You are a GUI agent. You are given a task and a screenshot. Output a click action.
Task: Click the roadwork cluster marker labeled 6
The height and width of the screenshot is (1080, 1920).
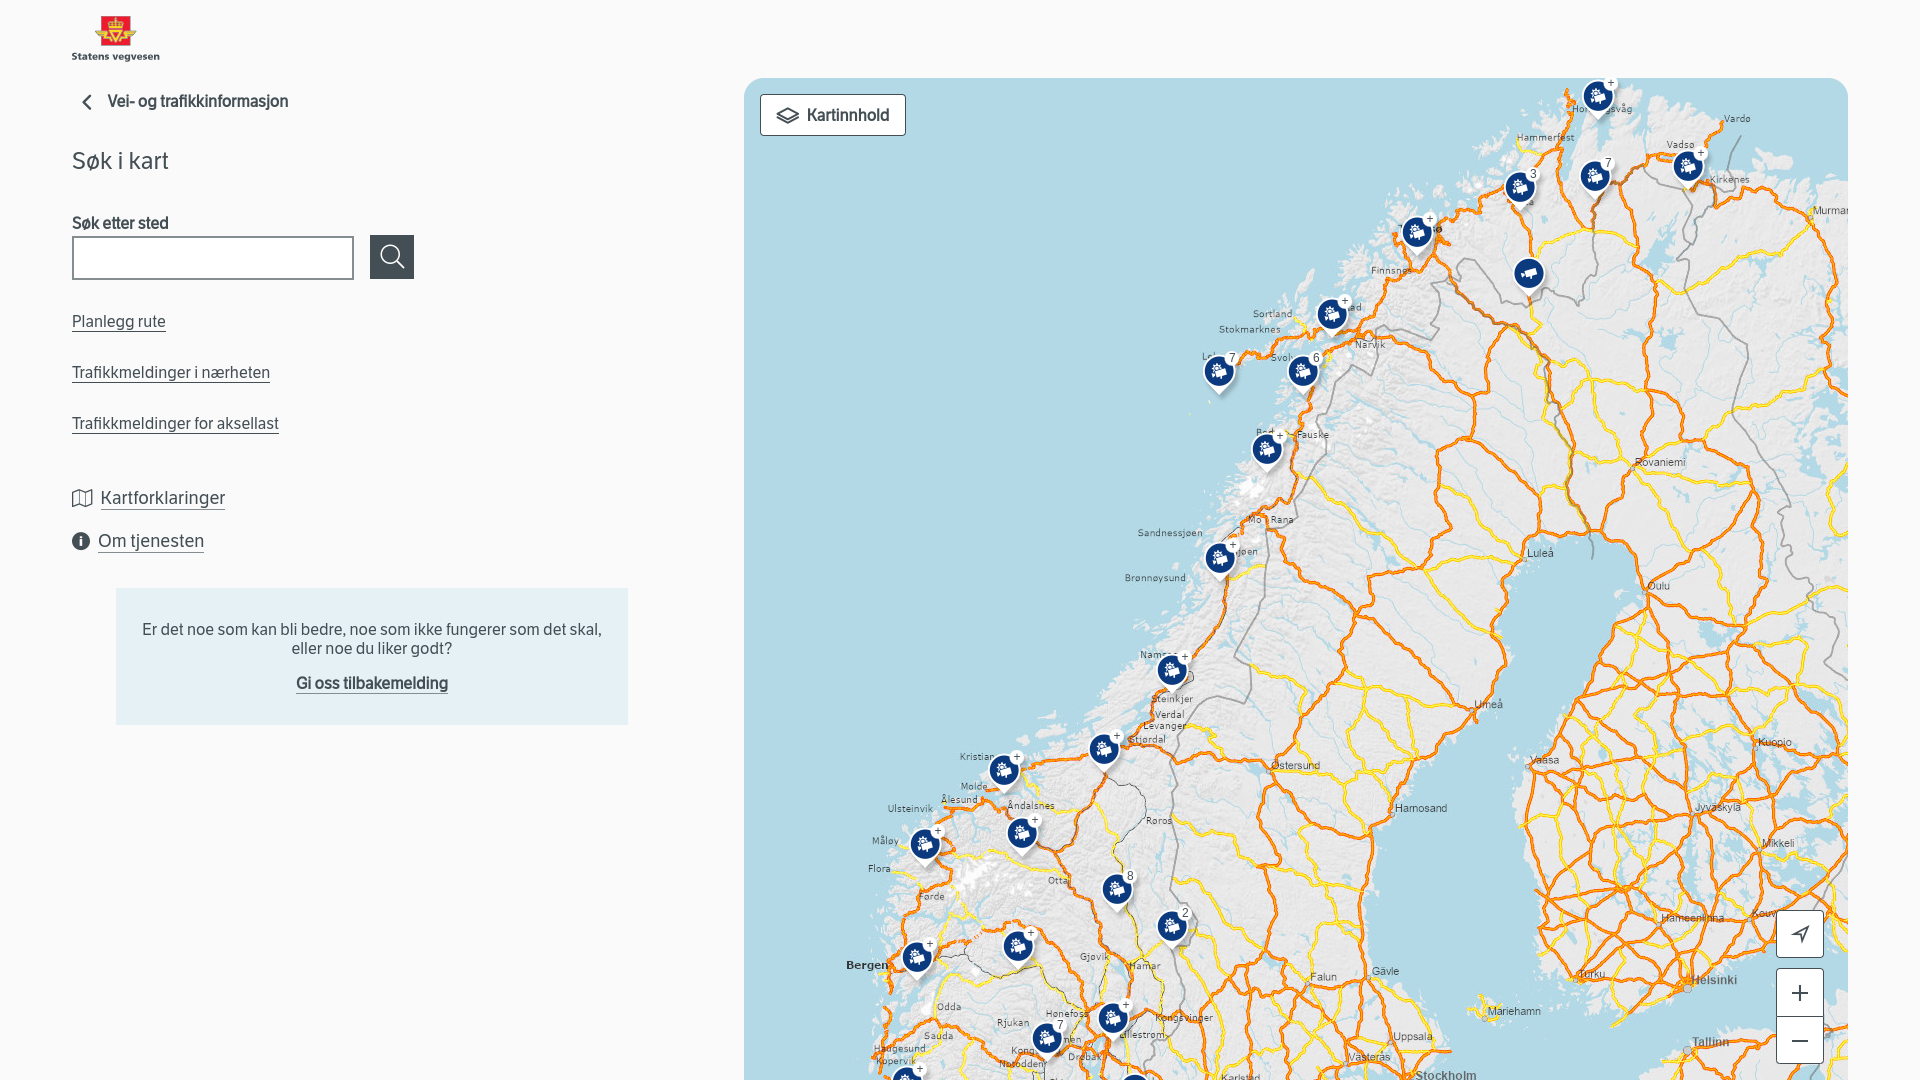(x=1302, y=372)
